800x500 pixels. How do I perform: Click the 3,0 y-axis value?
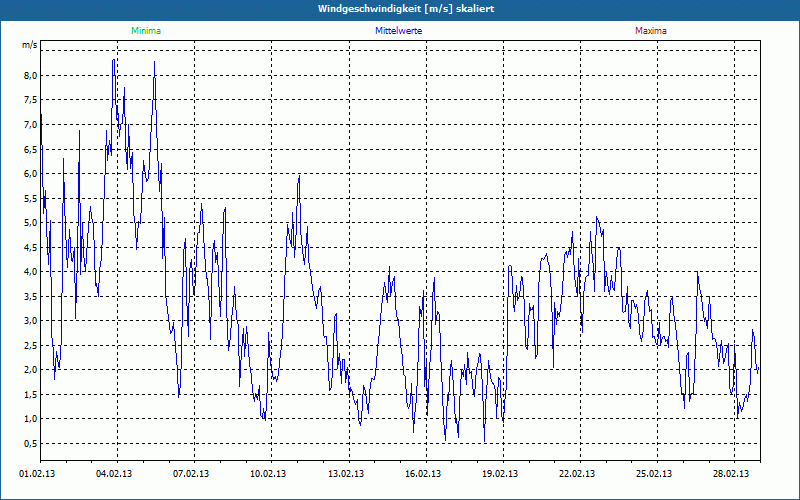click(31, 320)
